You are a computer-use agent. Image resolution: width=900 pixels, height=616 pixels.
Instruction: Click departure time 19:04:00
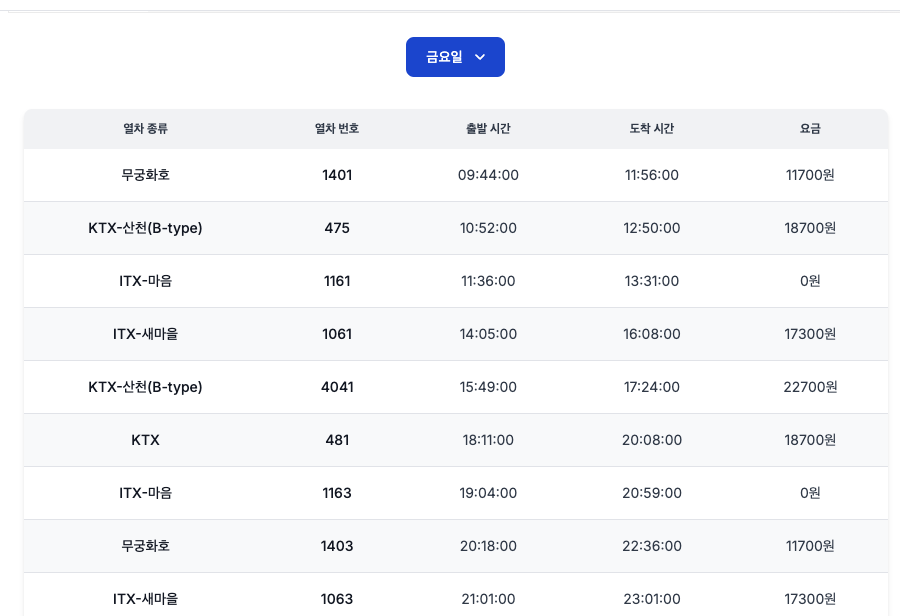488,493
